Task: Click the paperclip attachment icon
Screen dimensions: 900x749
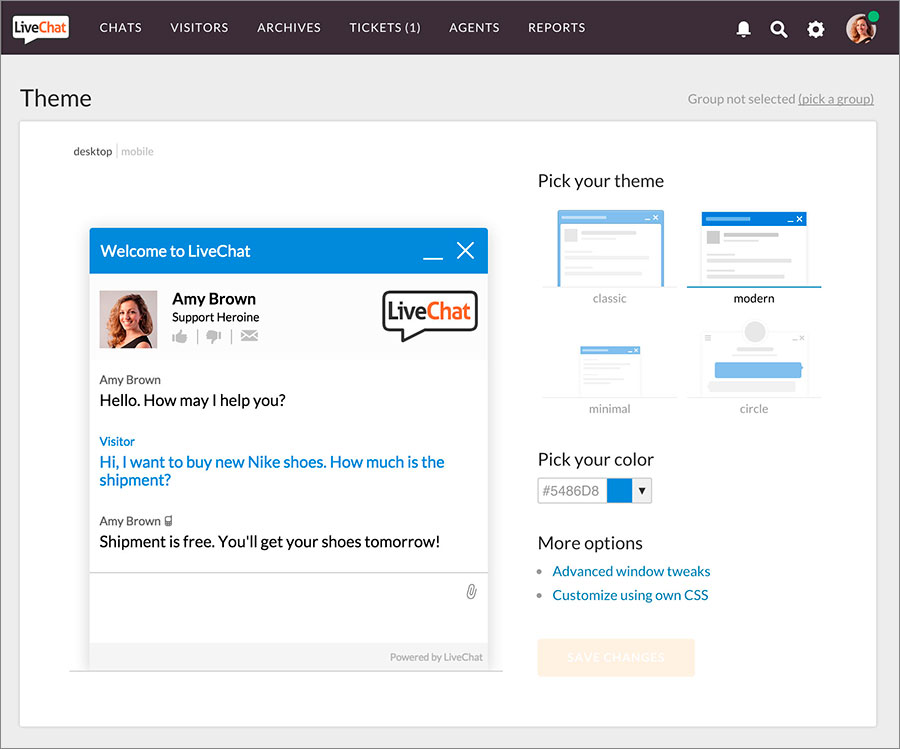Action: pos(471,592)
